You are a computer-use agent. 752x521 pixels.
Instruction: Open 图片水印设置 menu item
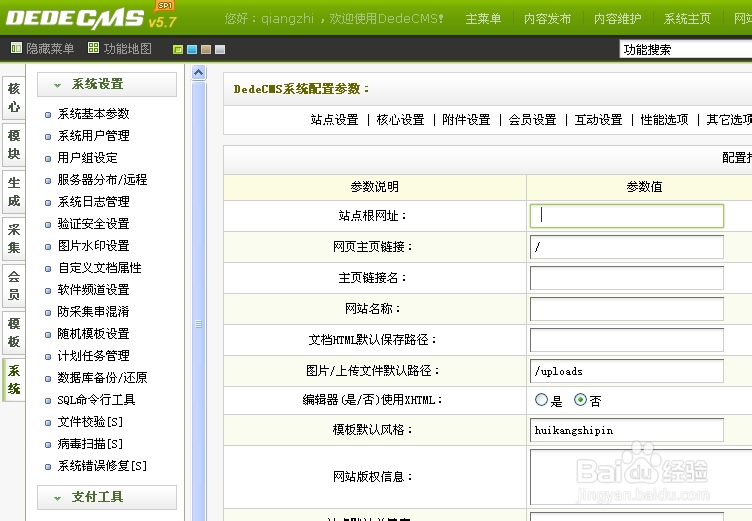coord(94,246)
